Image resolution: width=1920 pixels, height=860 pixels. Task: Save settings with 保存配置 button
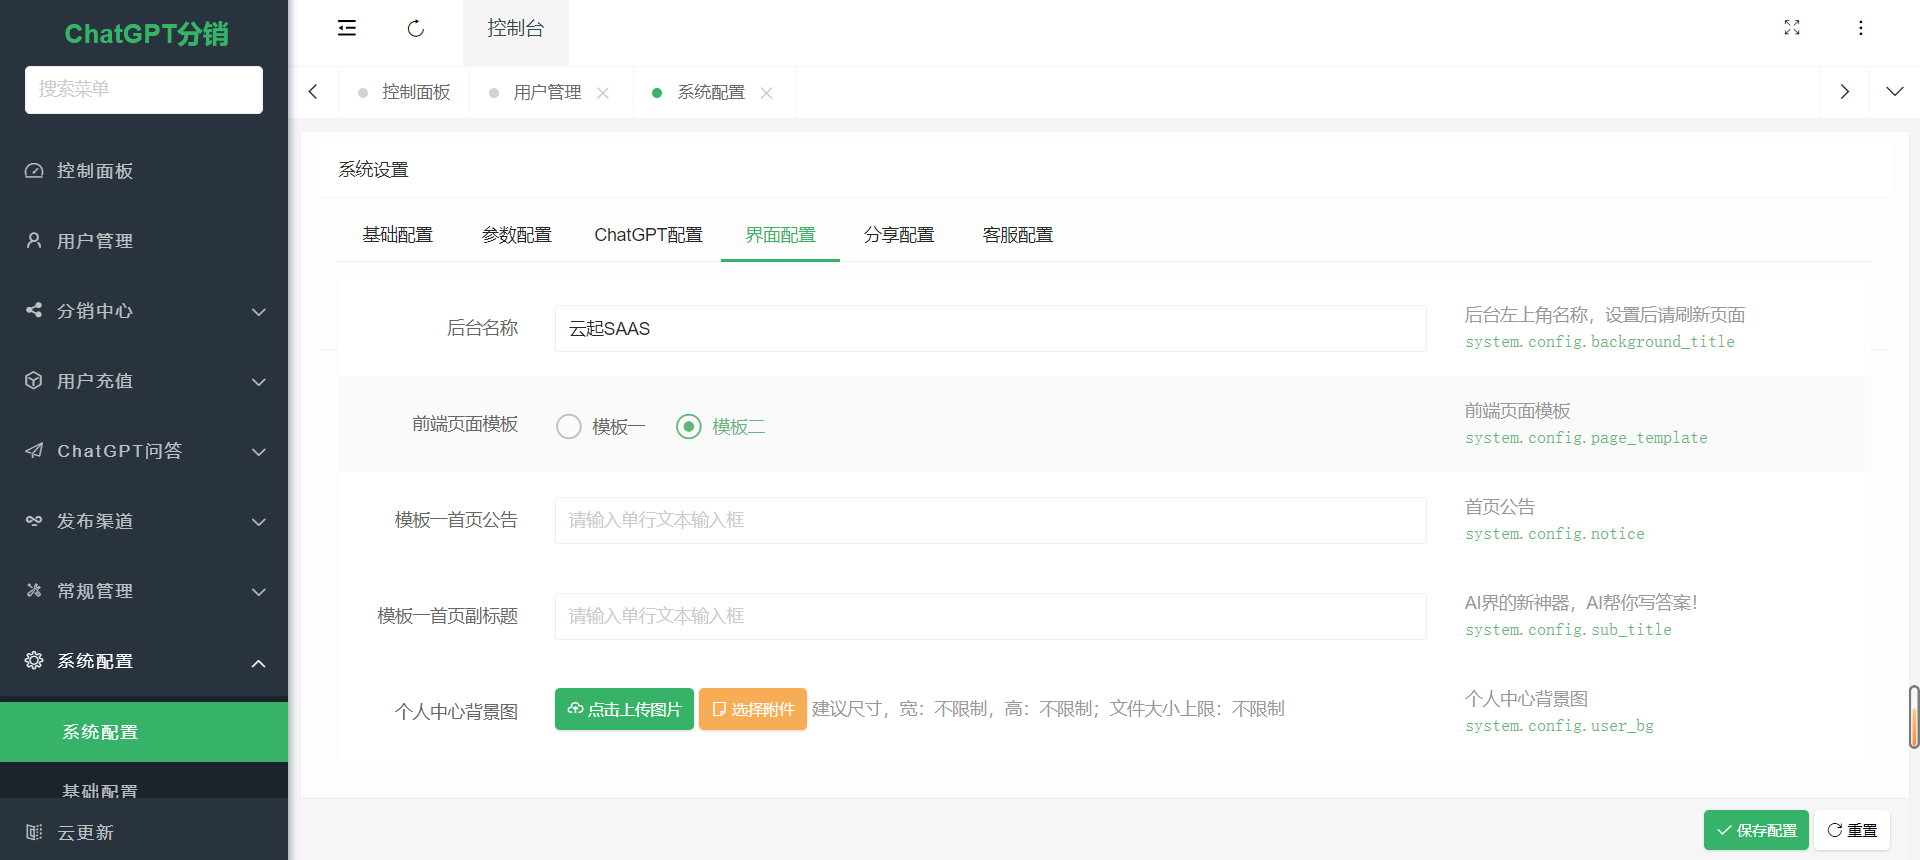[1756, 830]
